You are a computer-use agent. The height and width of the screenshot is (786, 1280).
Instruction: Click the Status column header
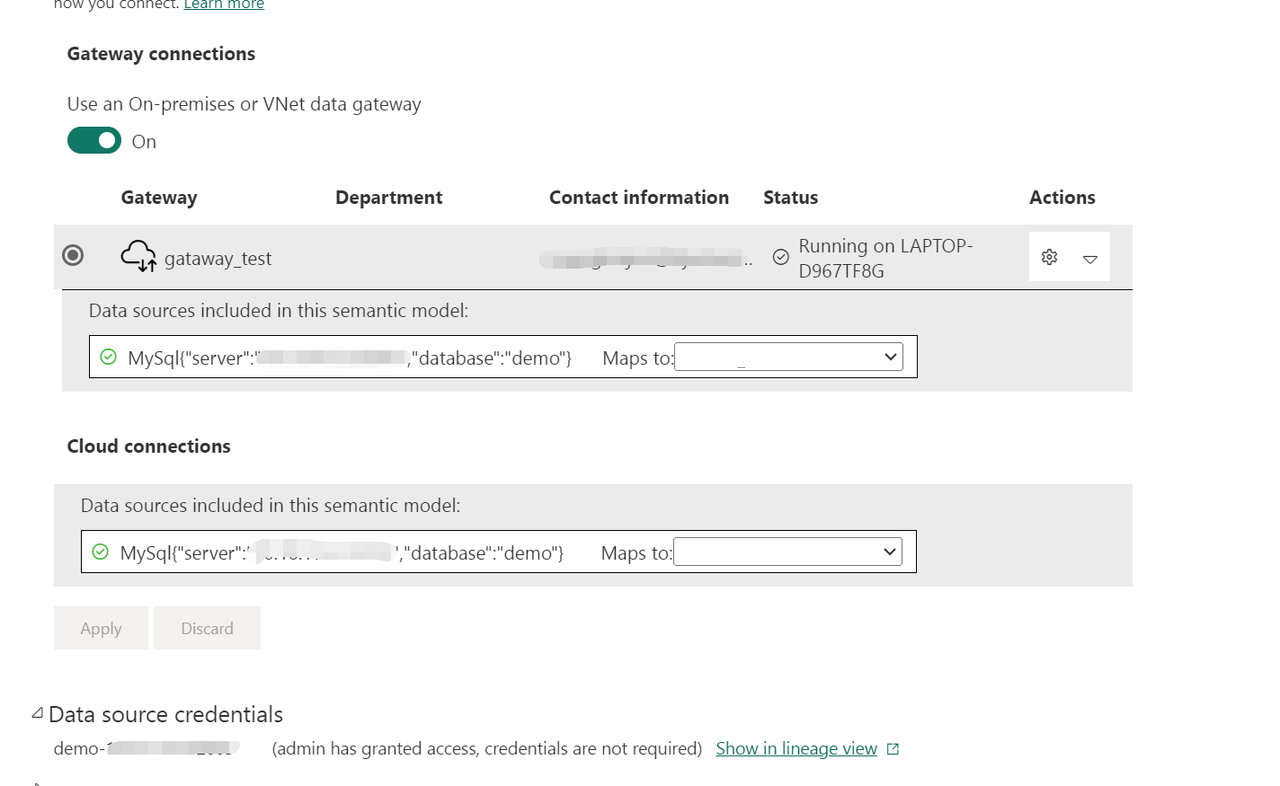coord(790,198)
